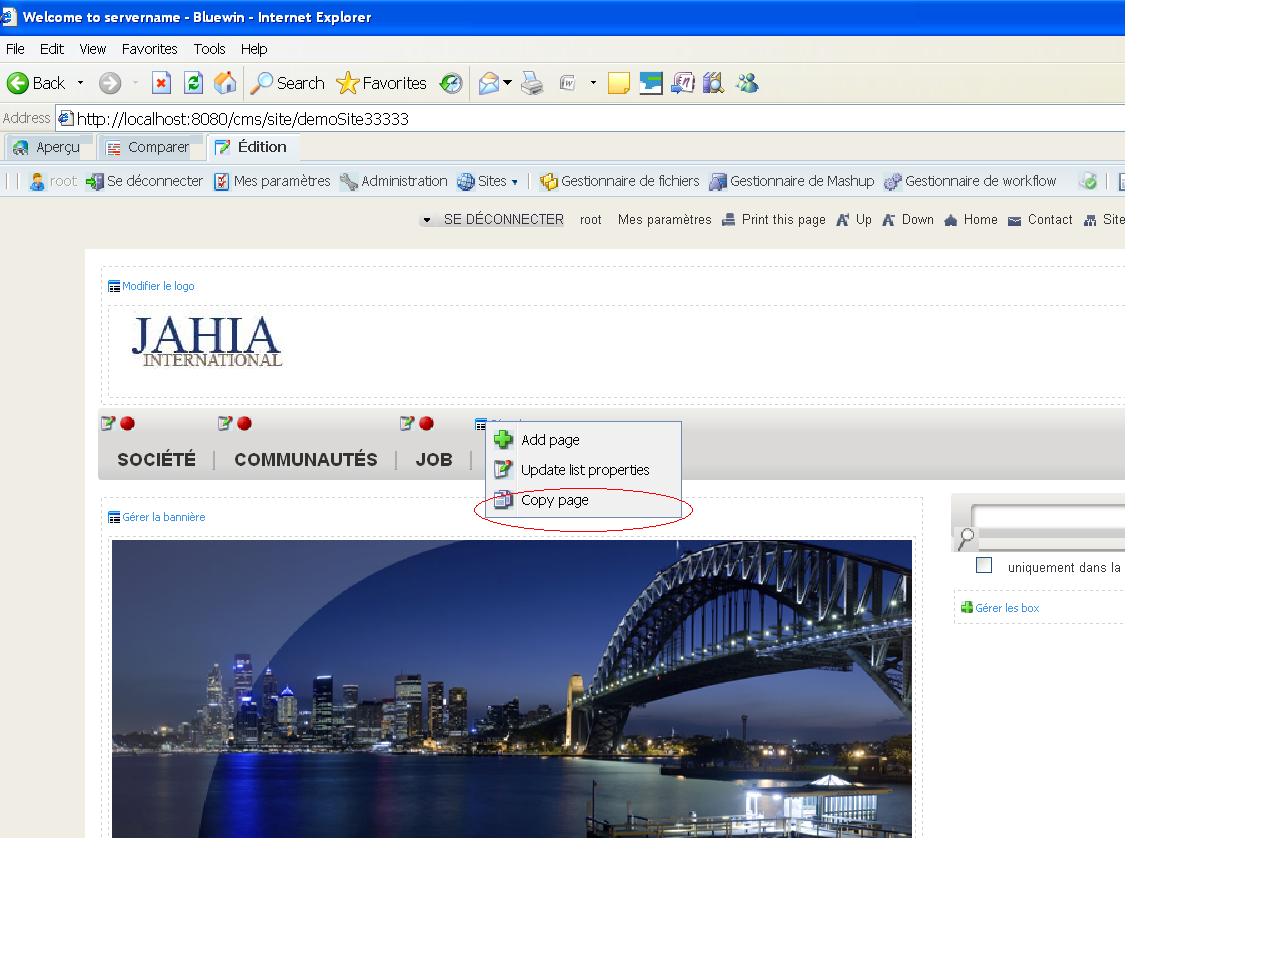Open the Edit icon dropdown arrow

click(593, 83)
